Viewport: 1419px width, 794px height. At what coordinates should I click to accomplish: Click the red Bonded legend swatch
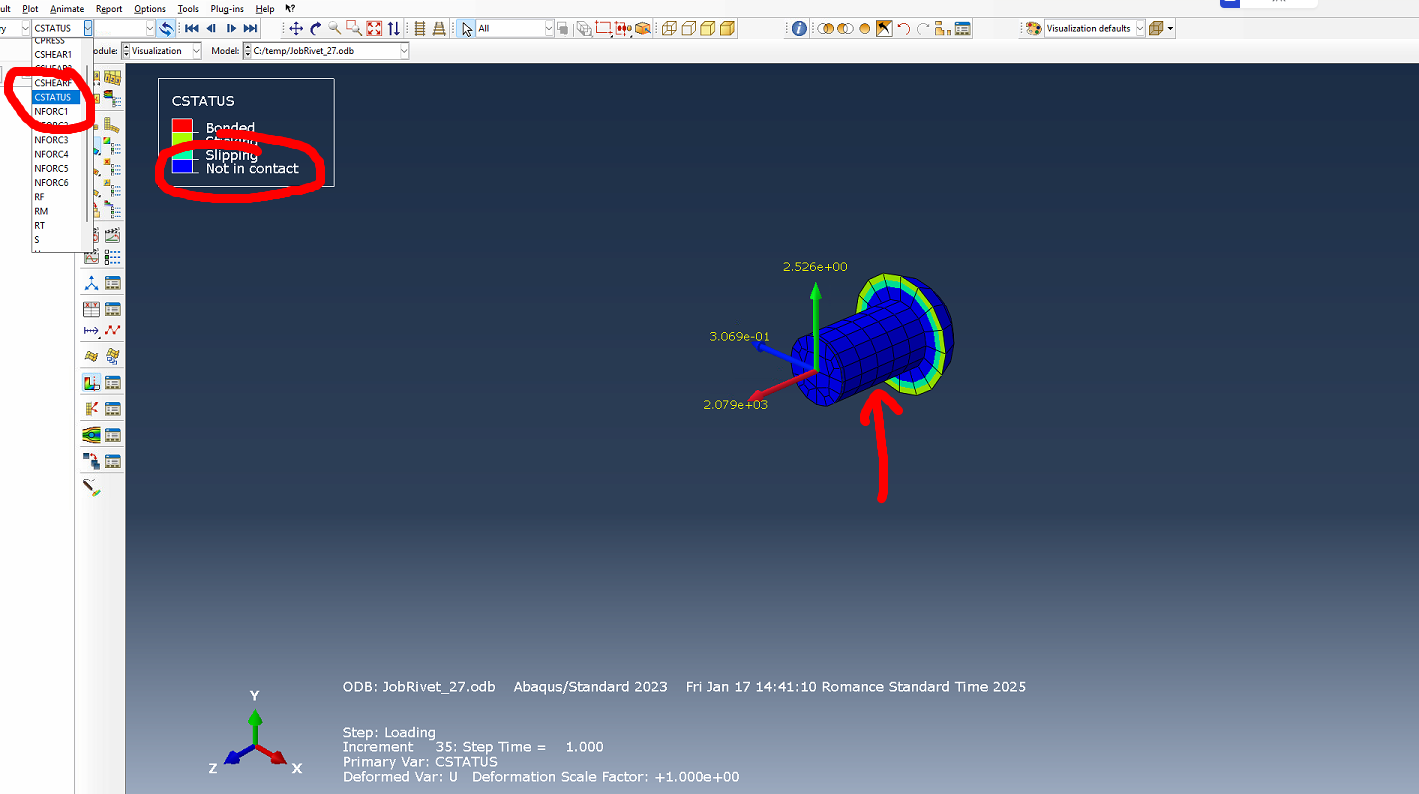[x=182, y=126]
